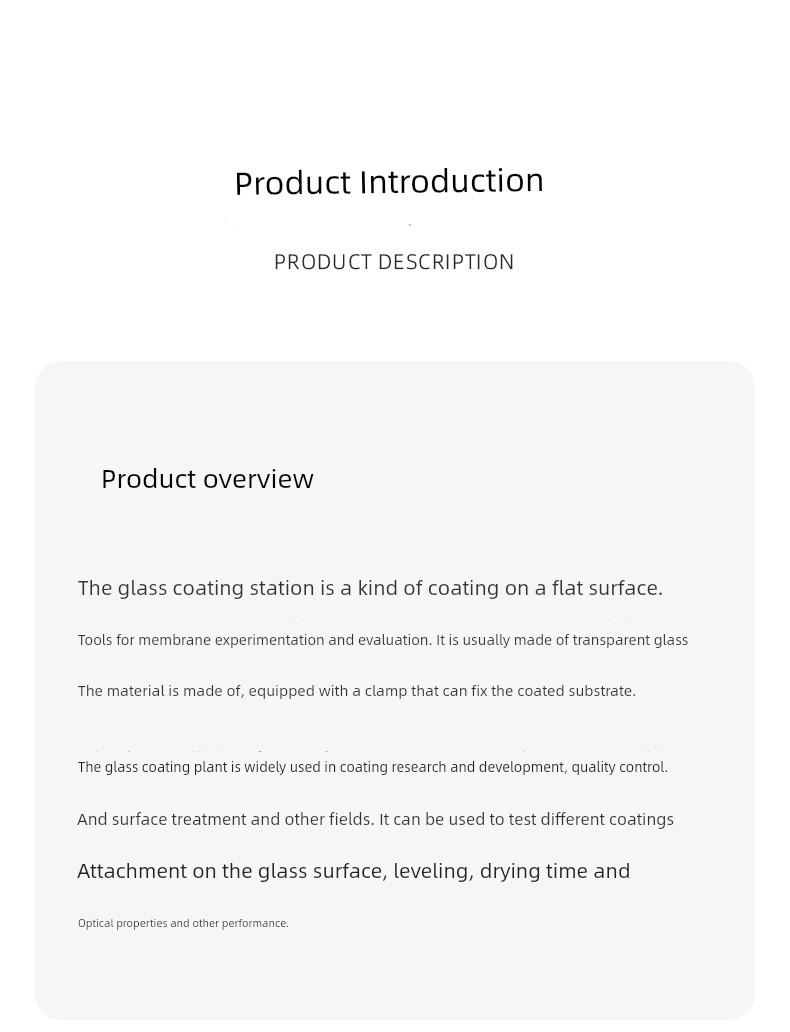Click the 'Attachment on the glass surface' line
The width and height of the screenshot is (790, 1032).
point(354,871)
